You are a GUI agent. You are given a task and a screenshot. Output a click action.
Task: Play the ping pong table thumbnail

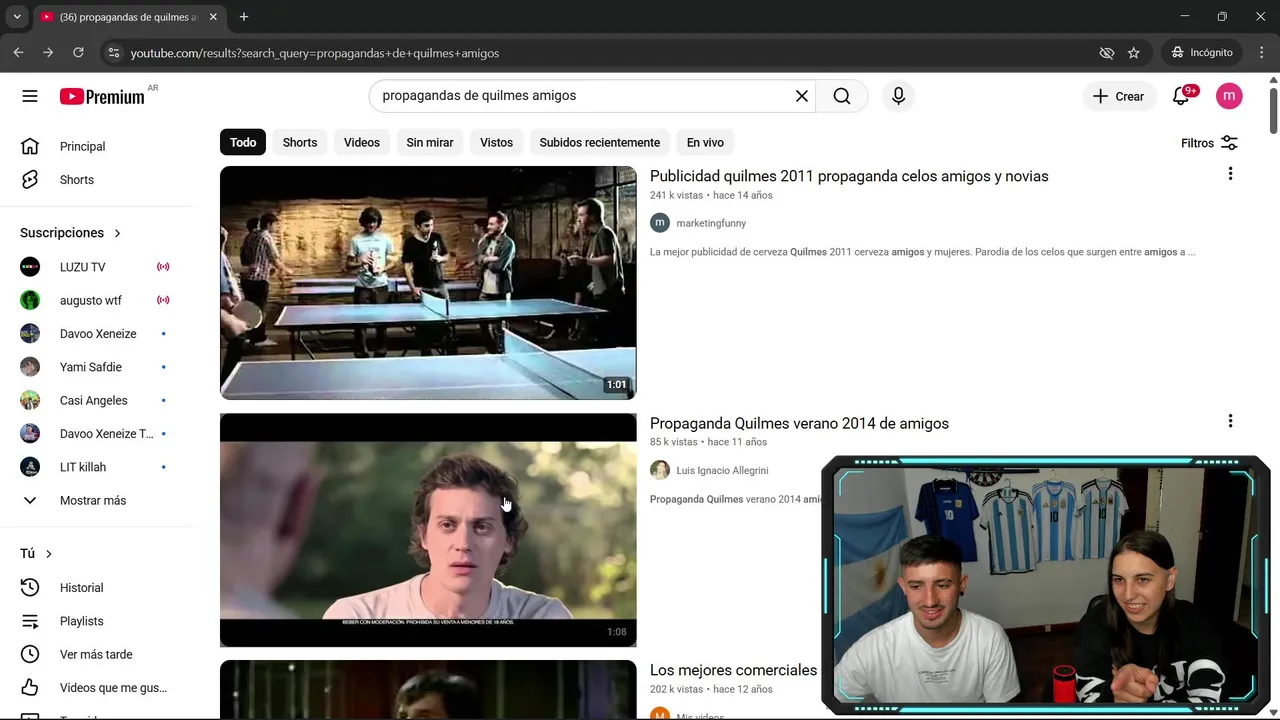(428, 283)
